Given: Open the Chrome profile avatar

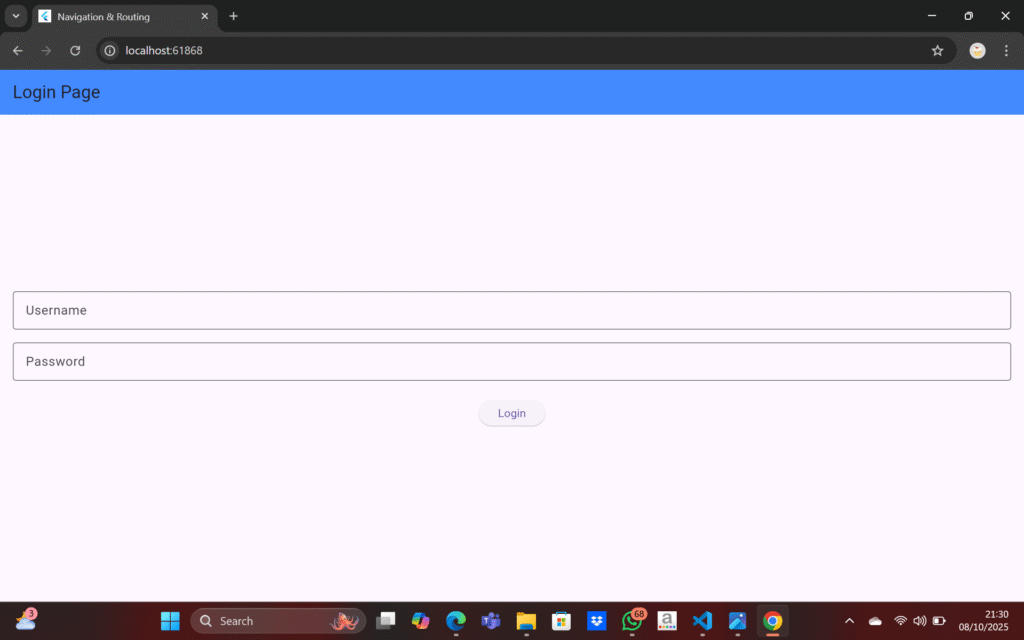Looking at the screenshot, I should pos(977,51).
